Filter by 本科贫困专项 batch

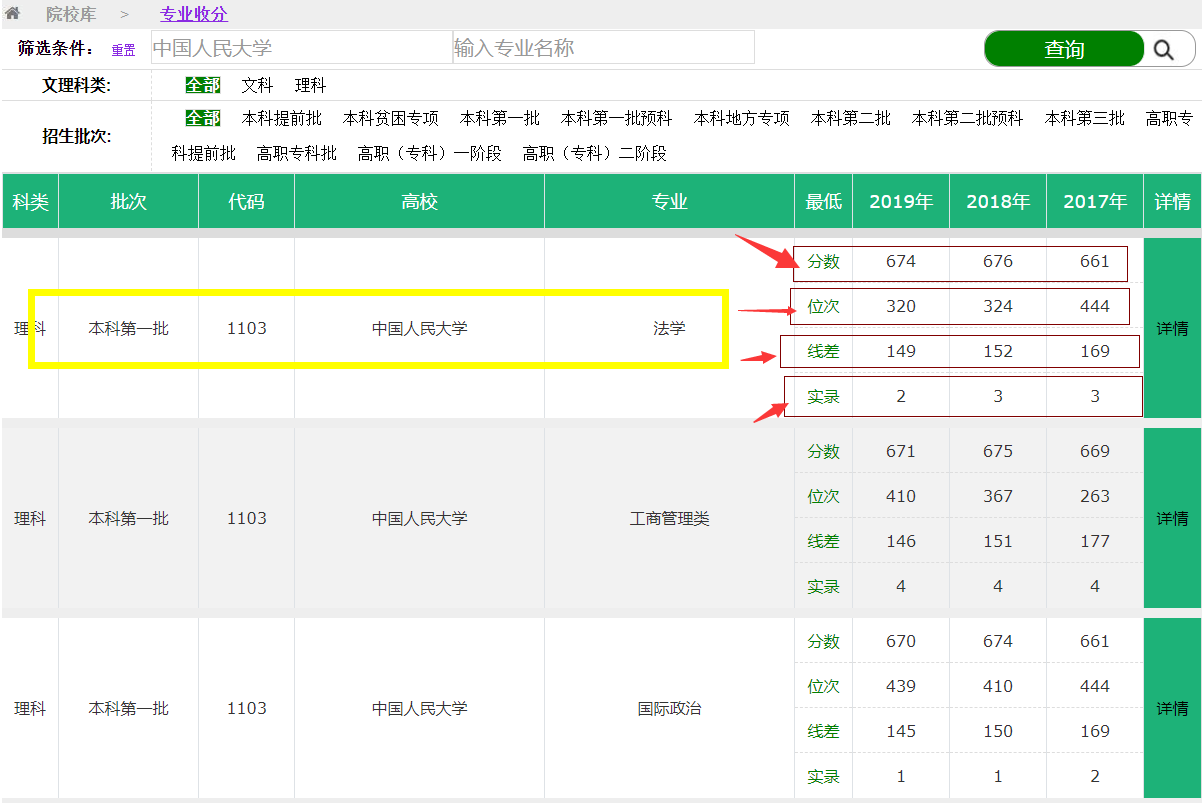pyautogui.click(x=390, y=118)
